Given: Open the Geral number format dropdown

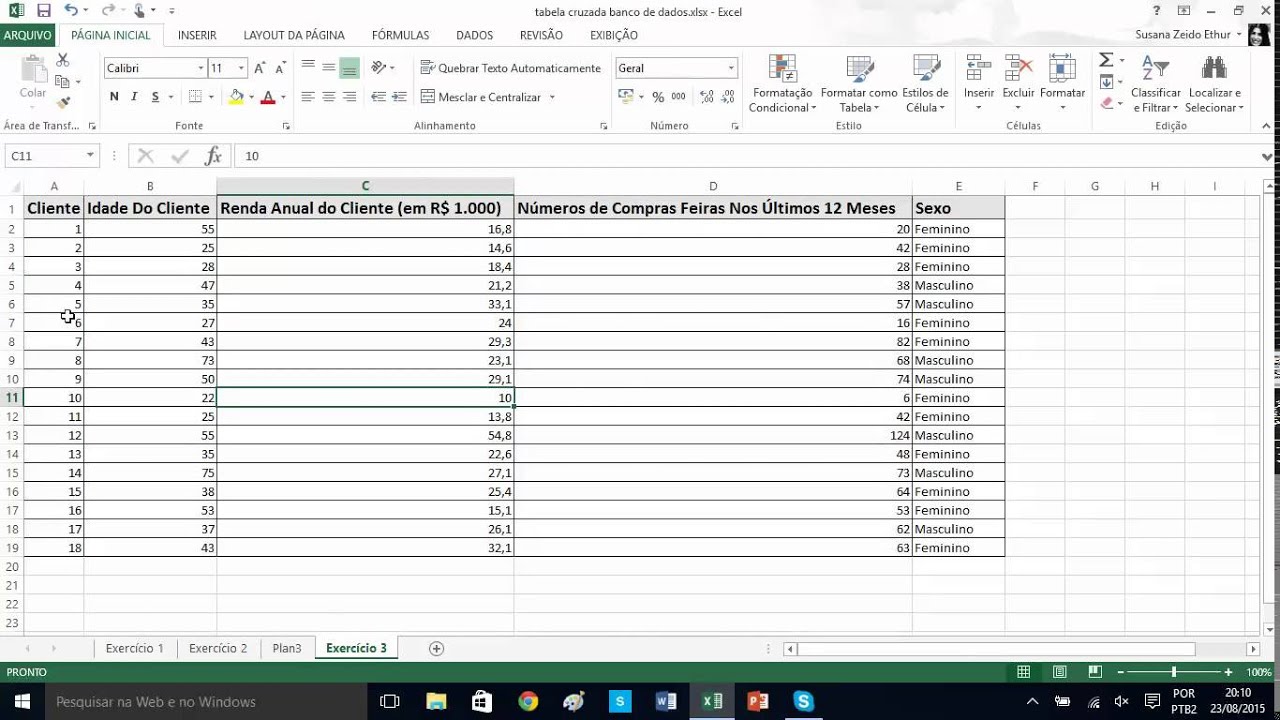Looking at the screenshot, I should point(731,68).
